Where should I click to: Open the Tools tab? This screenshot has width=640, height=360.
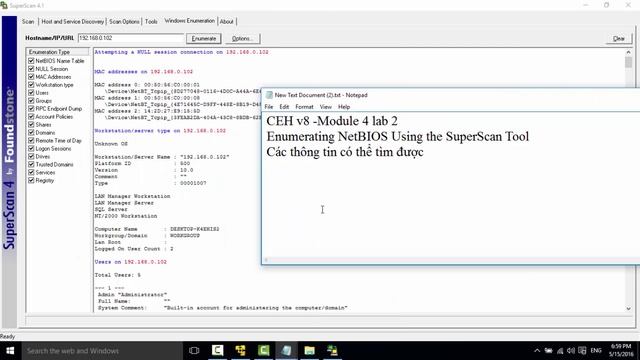click(x=151, y=21)
